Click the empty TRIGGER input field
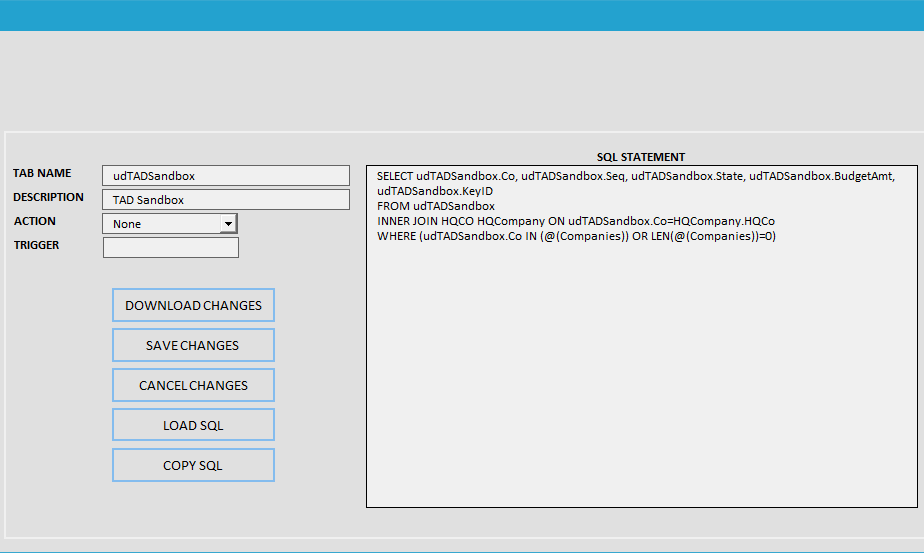 pyautogui.click(x=171, y=248)
